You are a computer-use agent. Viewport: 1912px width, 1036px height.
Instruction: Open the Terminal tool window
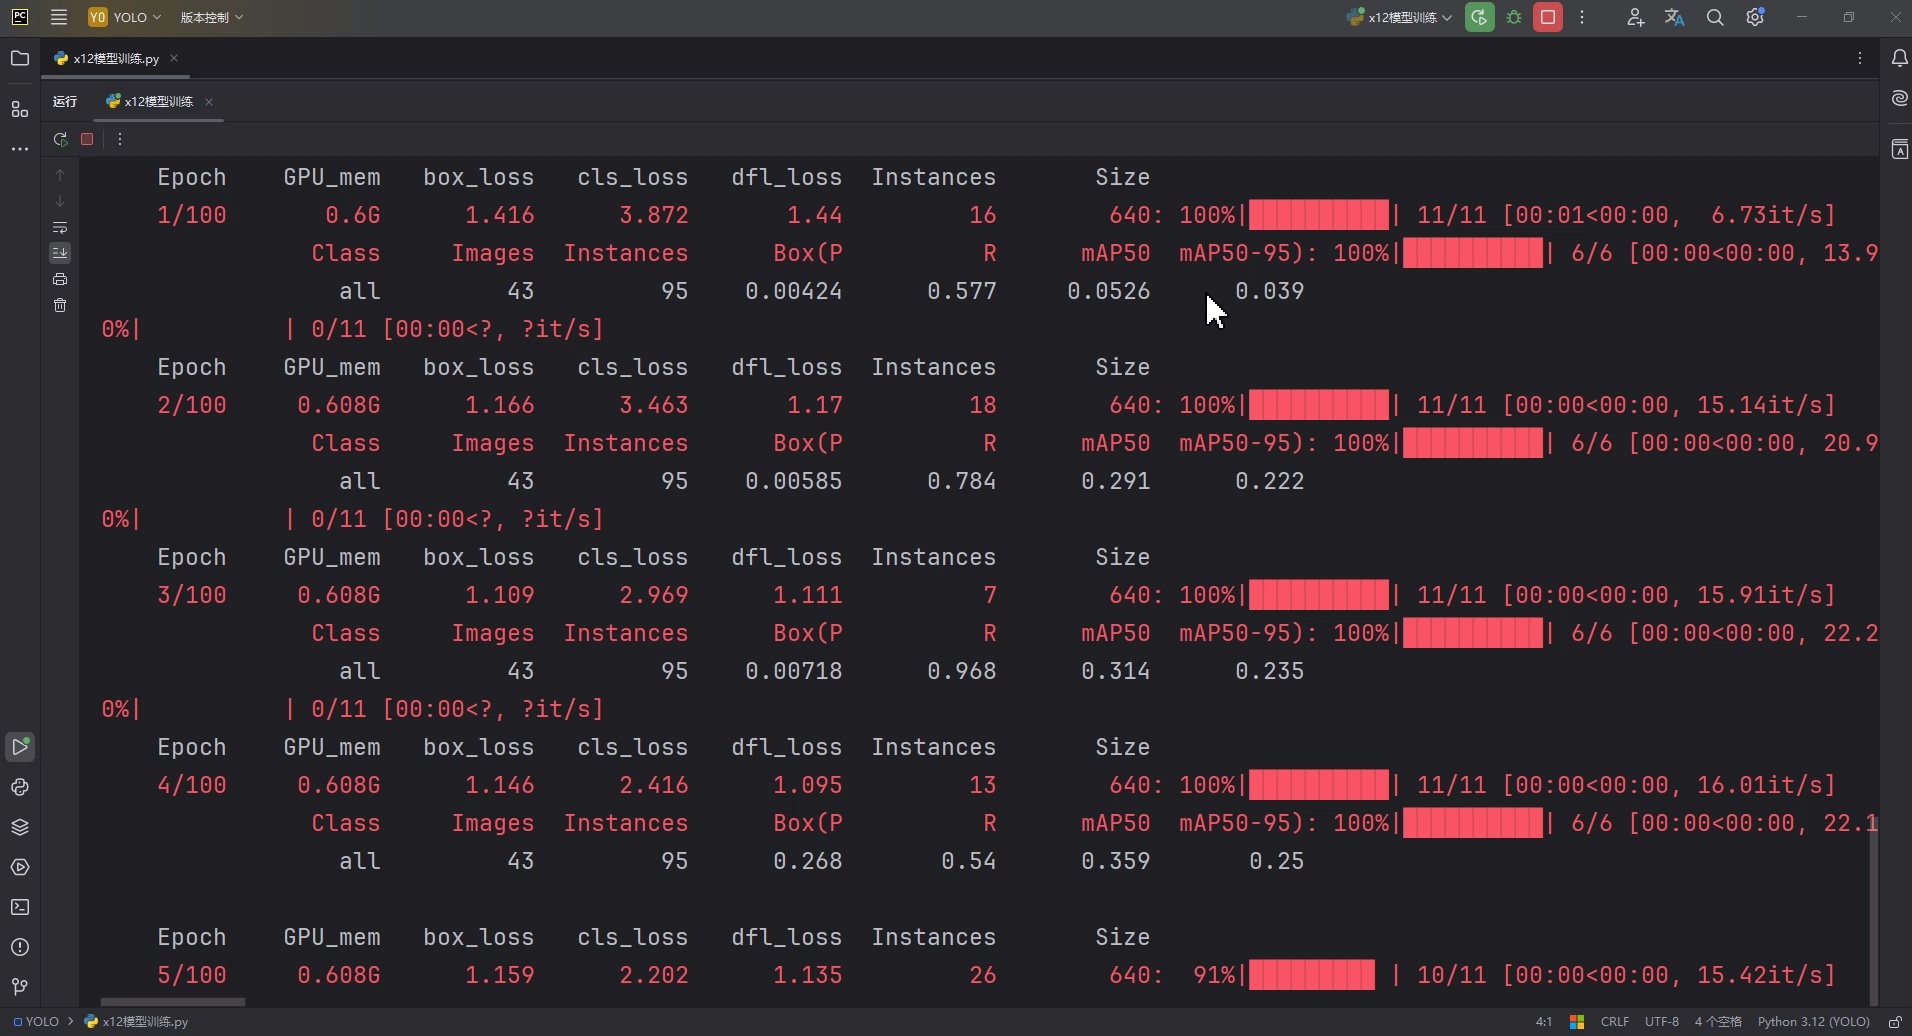[x=20, y=907]
